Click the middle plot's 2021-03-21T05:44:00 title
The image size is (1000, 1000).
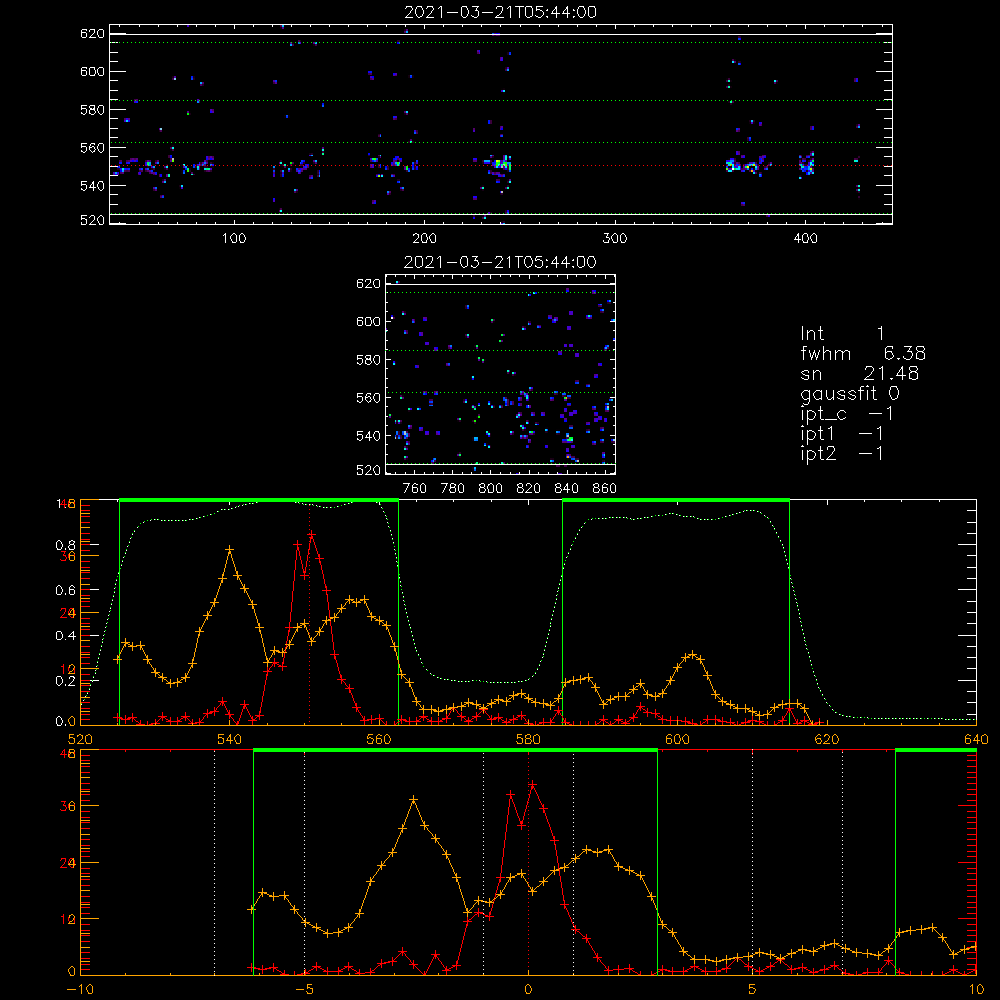[x=500, y=262]
